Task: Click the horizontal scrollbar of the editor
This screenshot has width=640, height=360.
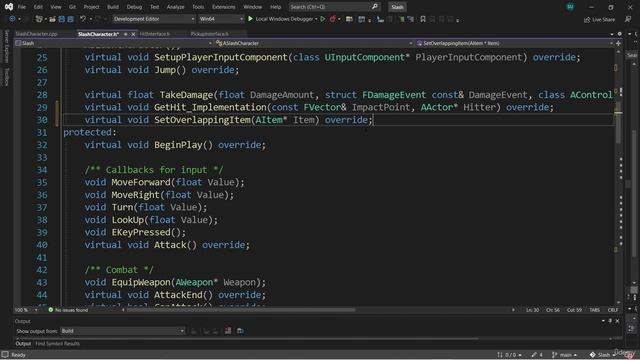Action: click(x=241, y=310)
